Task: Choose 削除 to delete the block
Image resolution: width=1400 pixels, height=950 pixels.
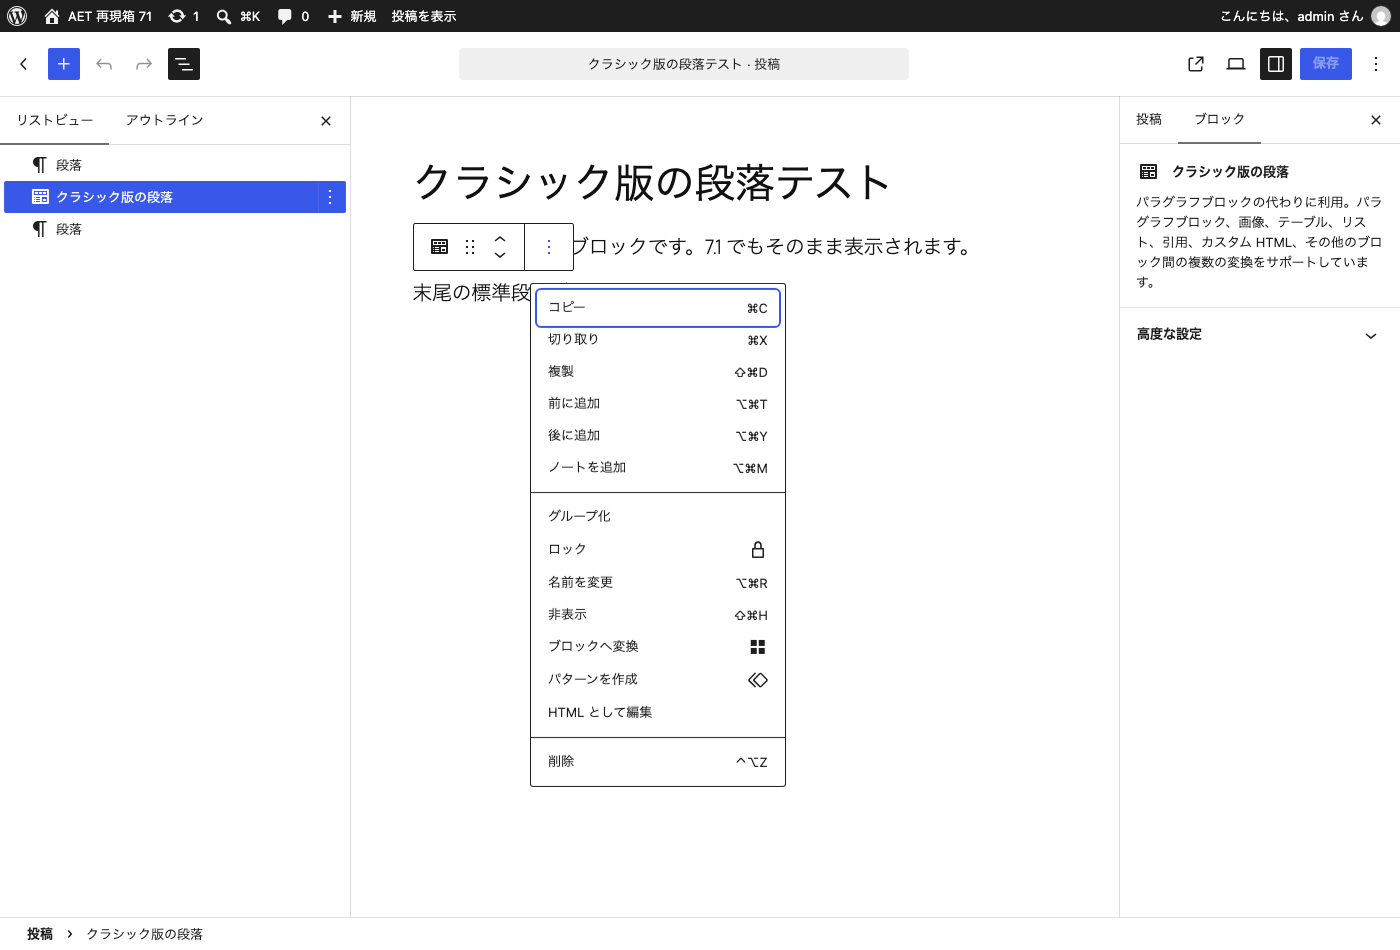Action: pyautogui.click(x=658, y=761)
